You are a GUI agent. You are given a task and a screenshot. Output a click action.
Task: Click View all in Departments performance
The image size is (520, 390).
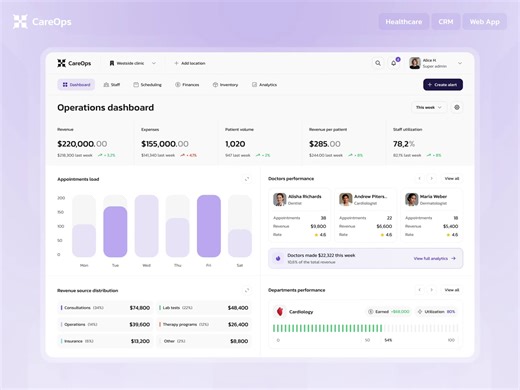(x=452, y=290)
